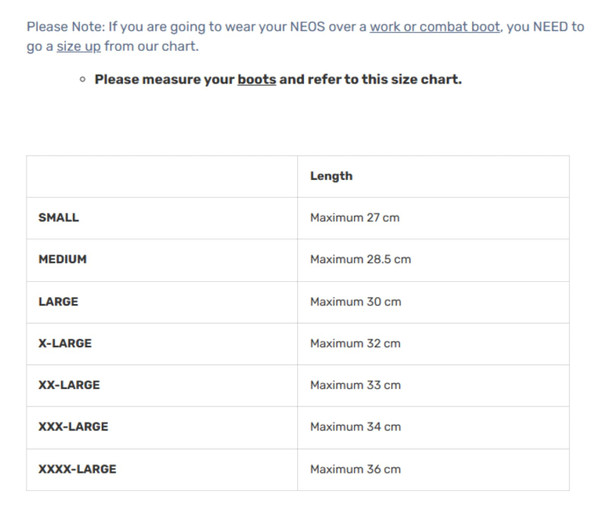Viewport: 608px width, 513px height.
Task: Click the XX-LARGE size label
Action: [69, 385]
